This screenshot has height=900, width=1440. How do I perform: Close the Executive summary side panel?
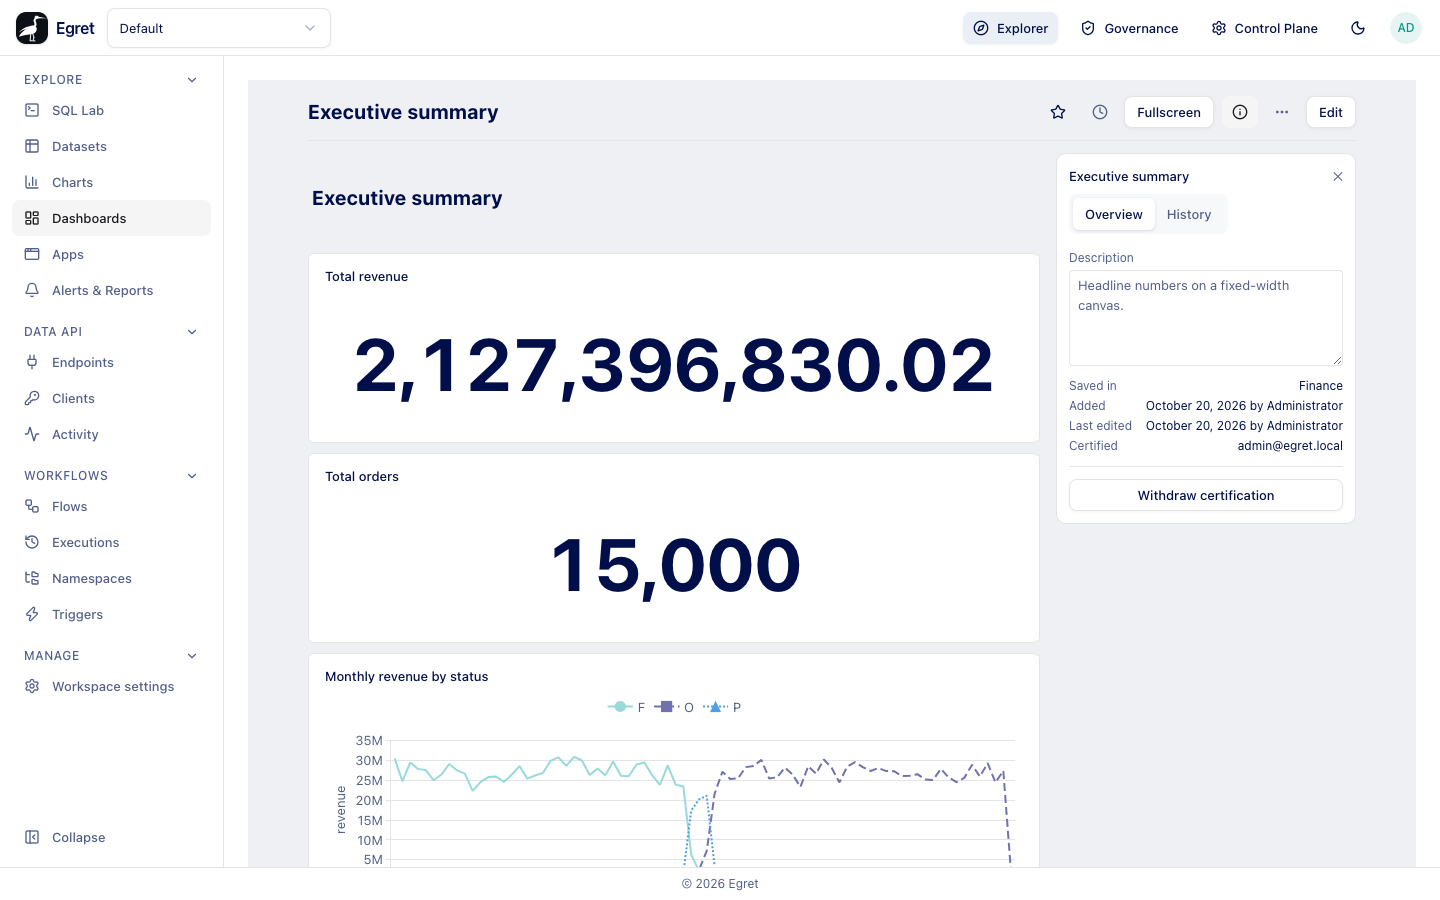point(1338,177)
